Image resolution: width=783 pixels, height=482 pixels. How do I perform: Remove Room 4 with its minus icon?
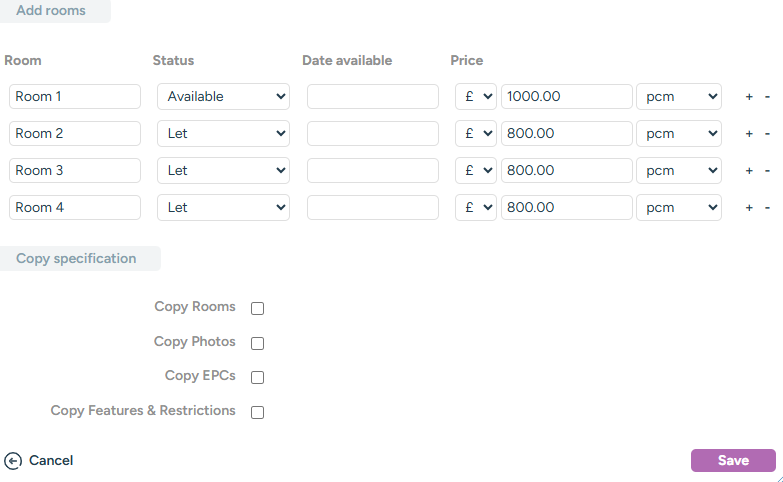coord(767,208)
